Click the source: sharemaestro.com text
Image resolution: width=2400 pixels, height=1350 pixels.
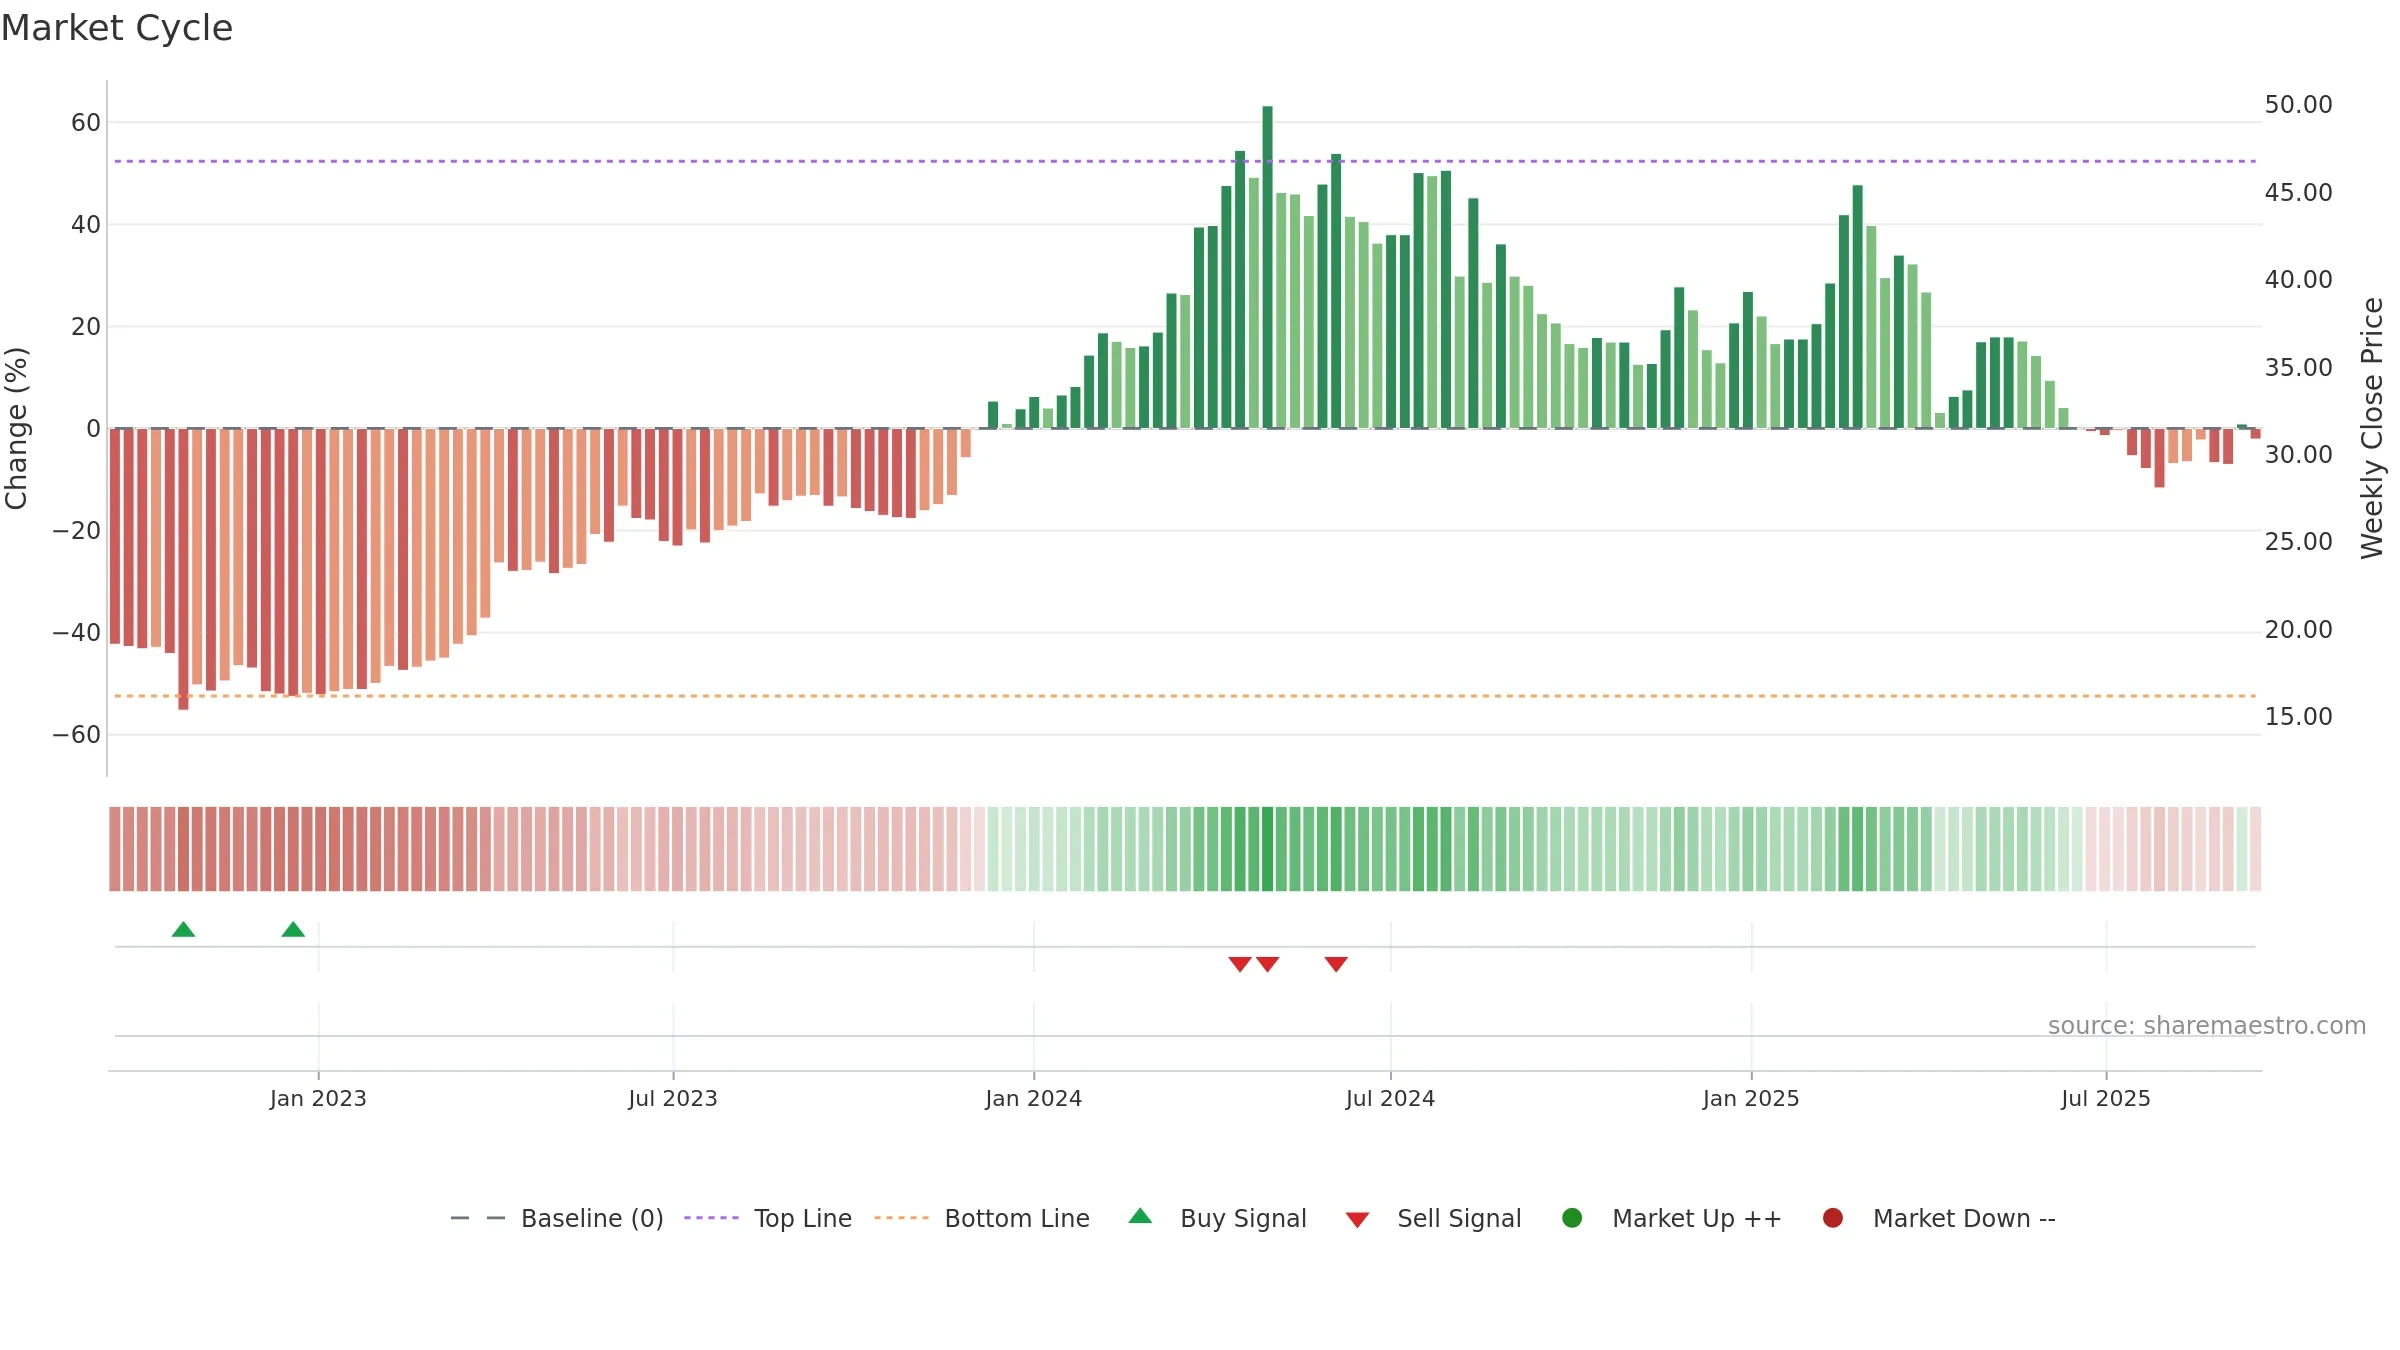pos(2207,1025)
